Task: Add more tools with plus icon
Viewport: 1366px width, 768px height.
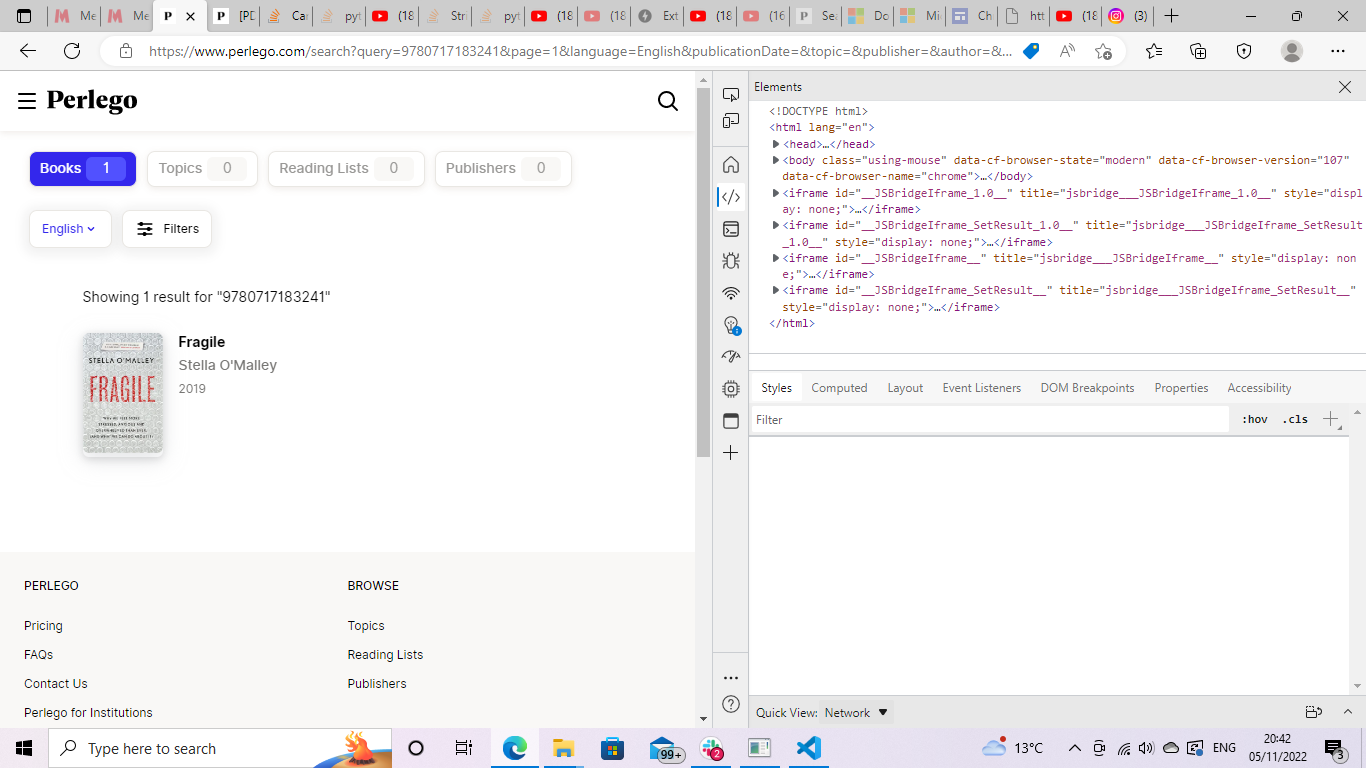Action: (x=731, y=453)
